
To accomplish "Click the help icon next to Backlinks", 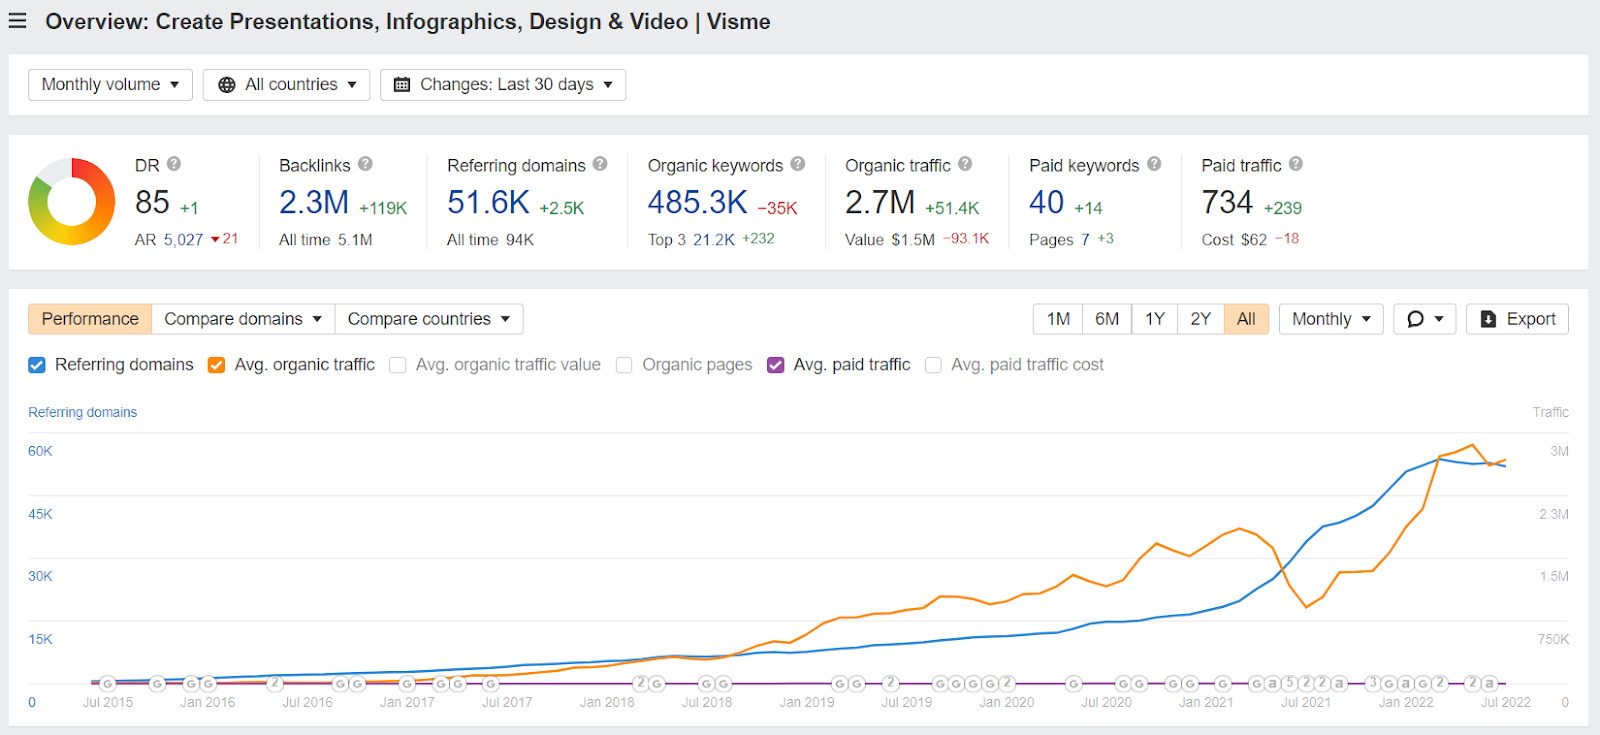I will coord(365,164).
